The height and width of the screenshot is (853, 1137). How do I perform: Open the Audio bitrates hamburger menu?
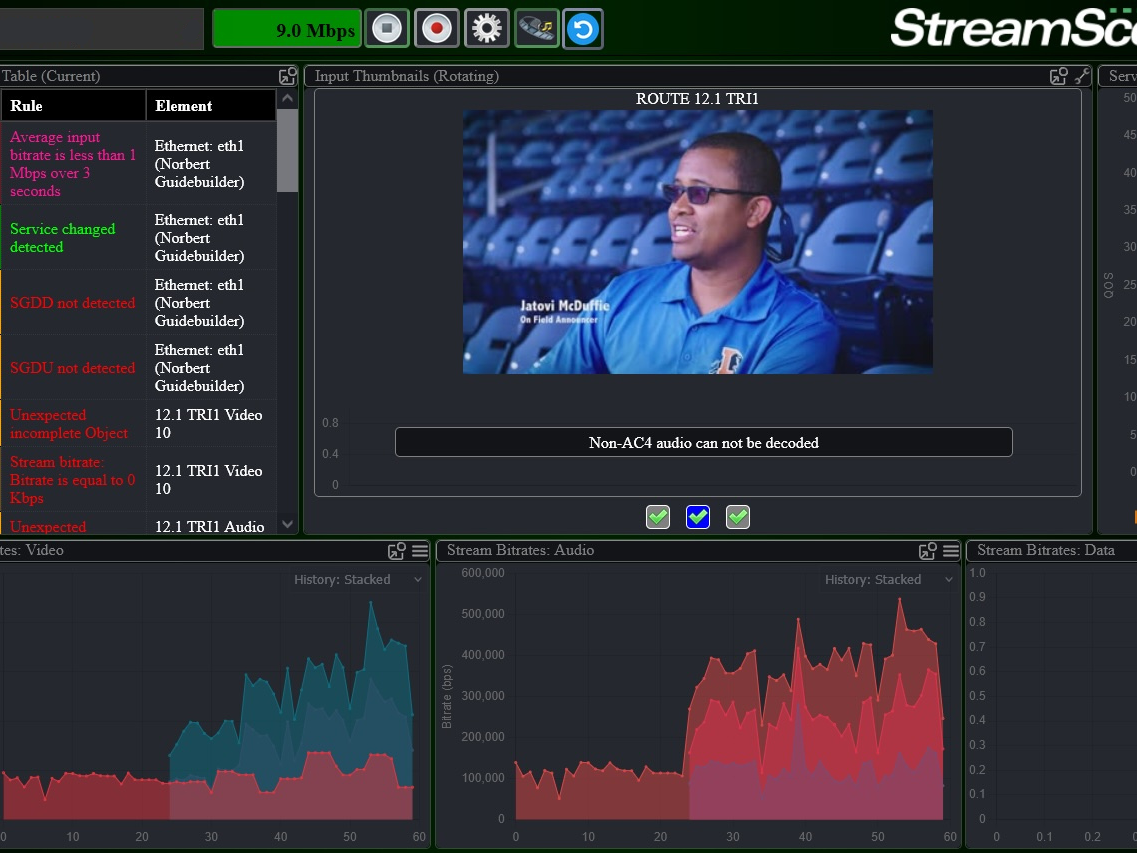pos(951,551)
